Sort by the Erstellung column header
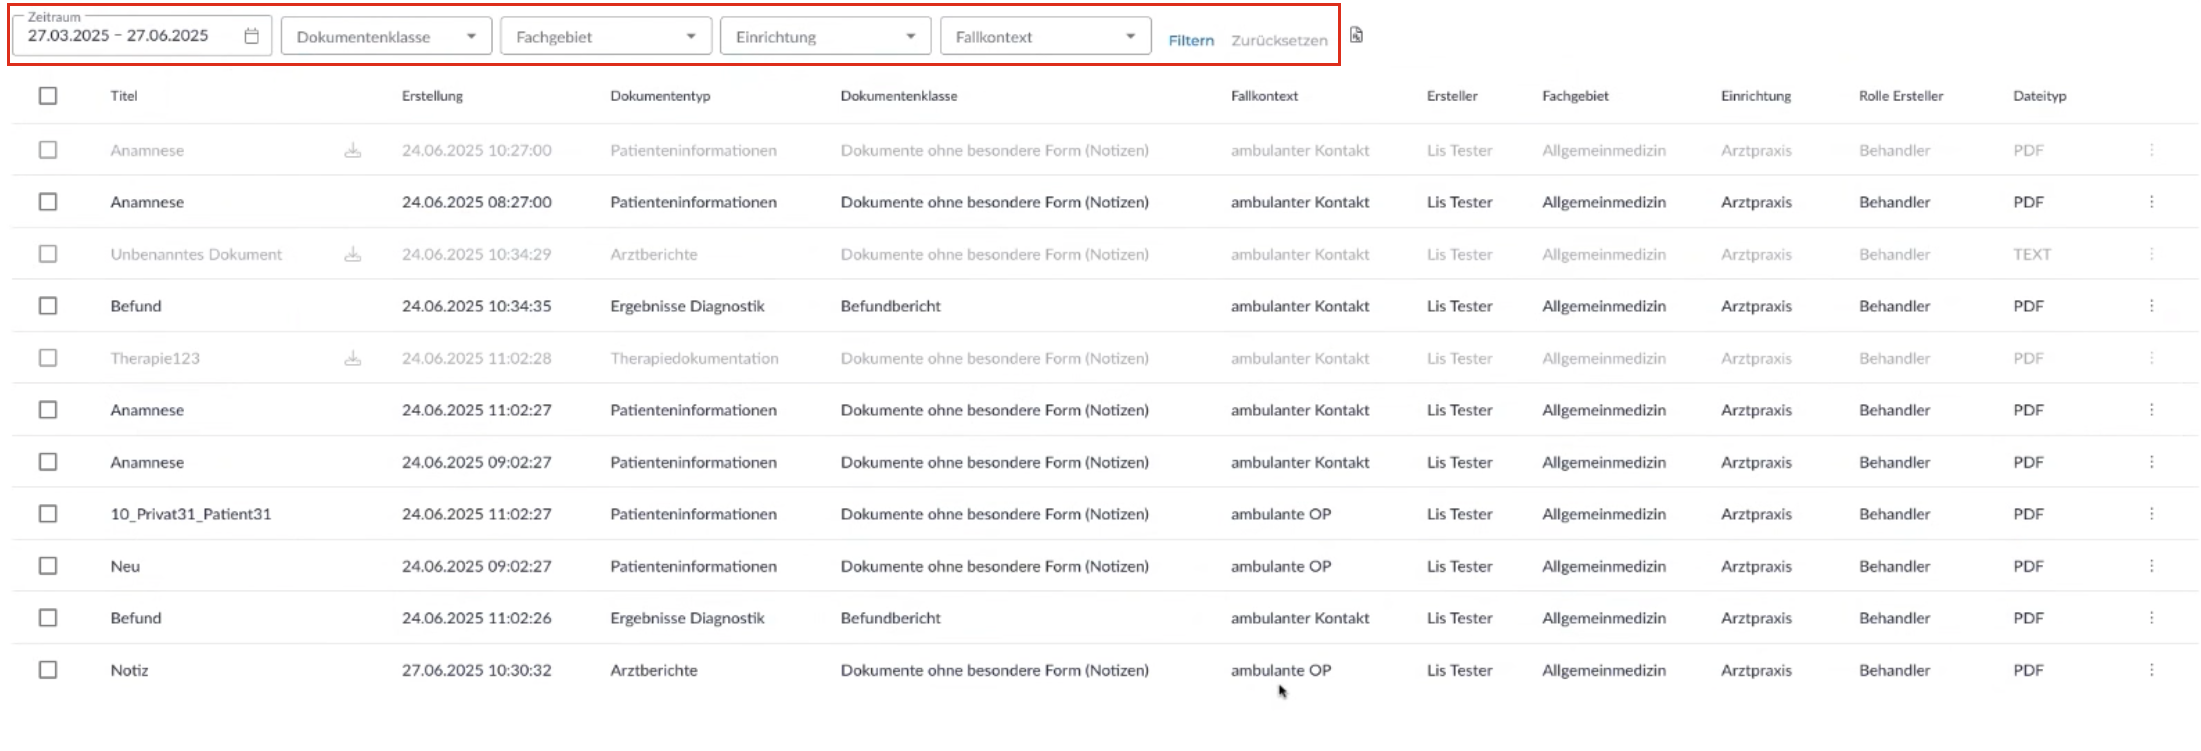 432,96
